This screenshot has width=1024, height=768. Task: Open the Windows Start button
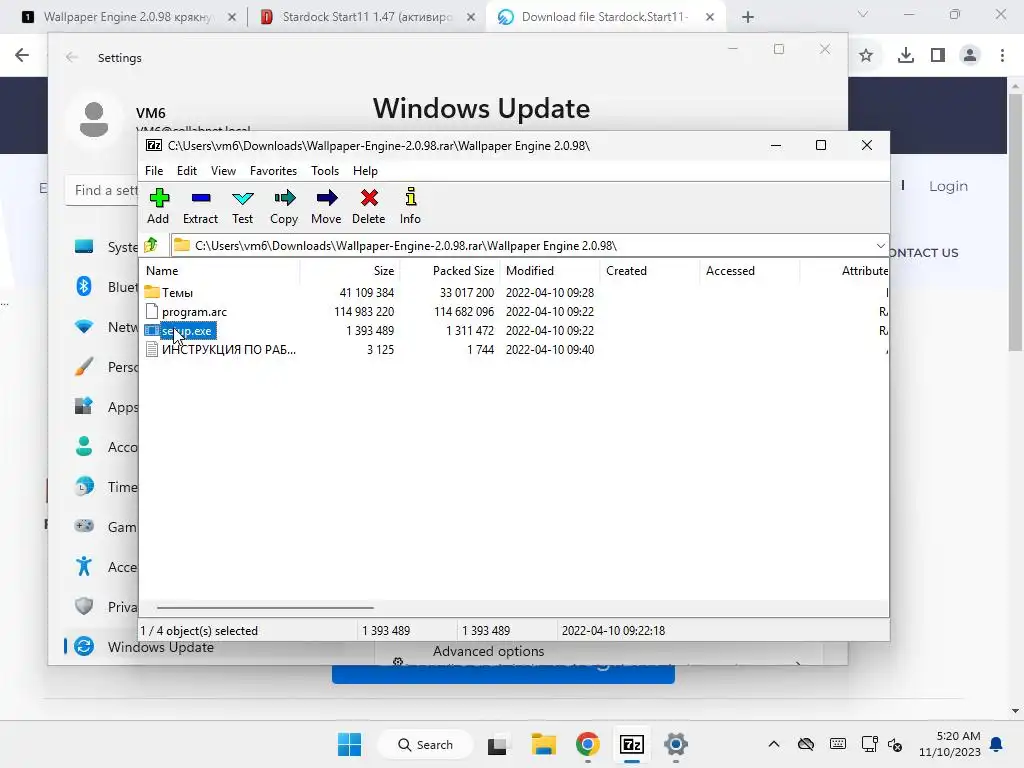[349, 744]
